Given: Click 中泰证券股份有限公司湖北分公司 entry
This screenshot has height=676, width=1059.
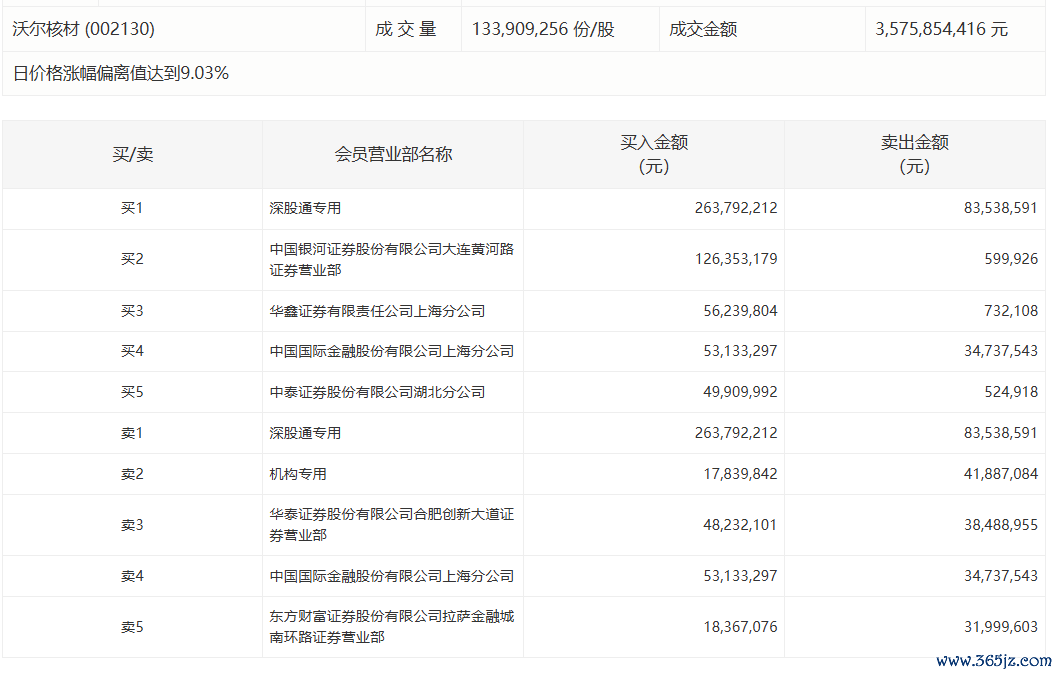Looking at the screenshot, I should coord(377,392).
